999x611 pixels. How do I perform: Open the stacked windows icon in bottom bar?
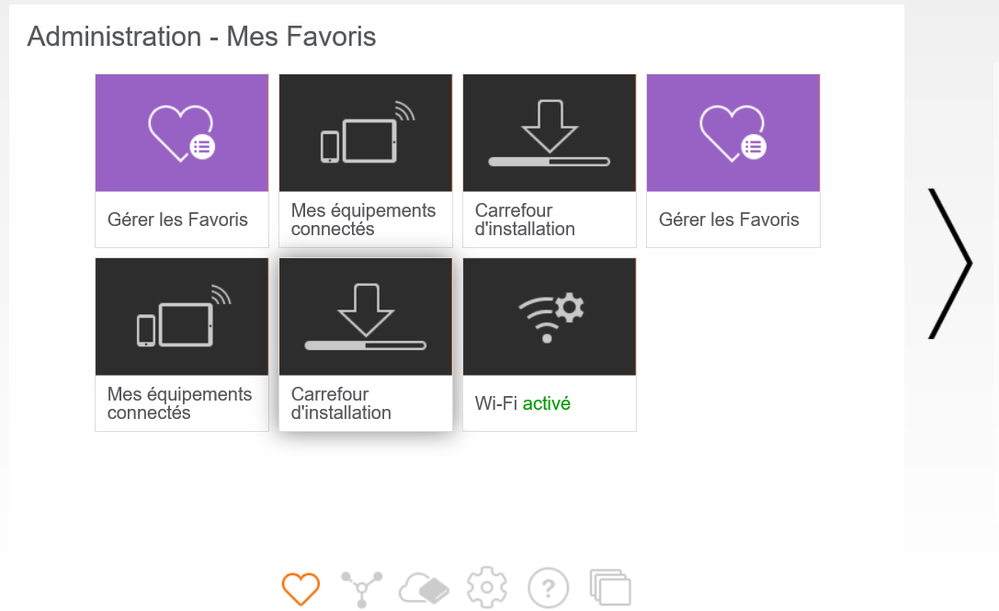pyautogui.click(x=610, y=587)
